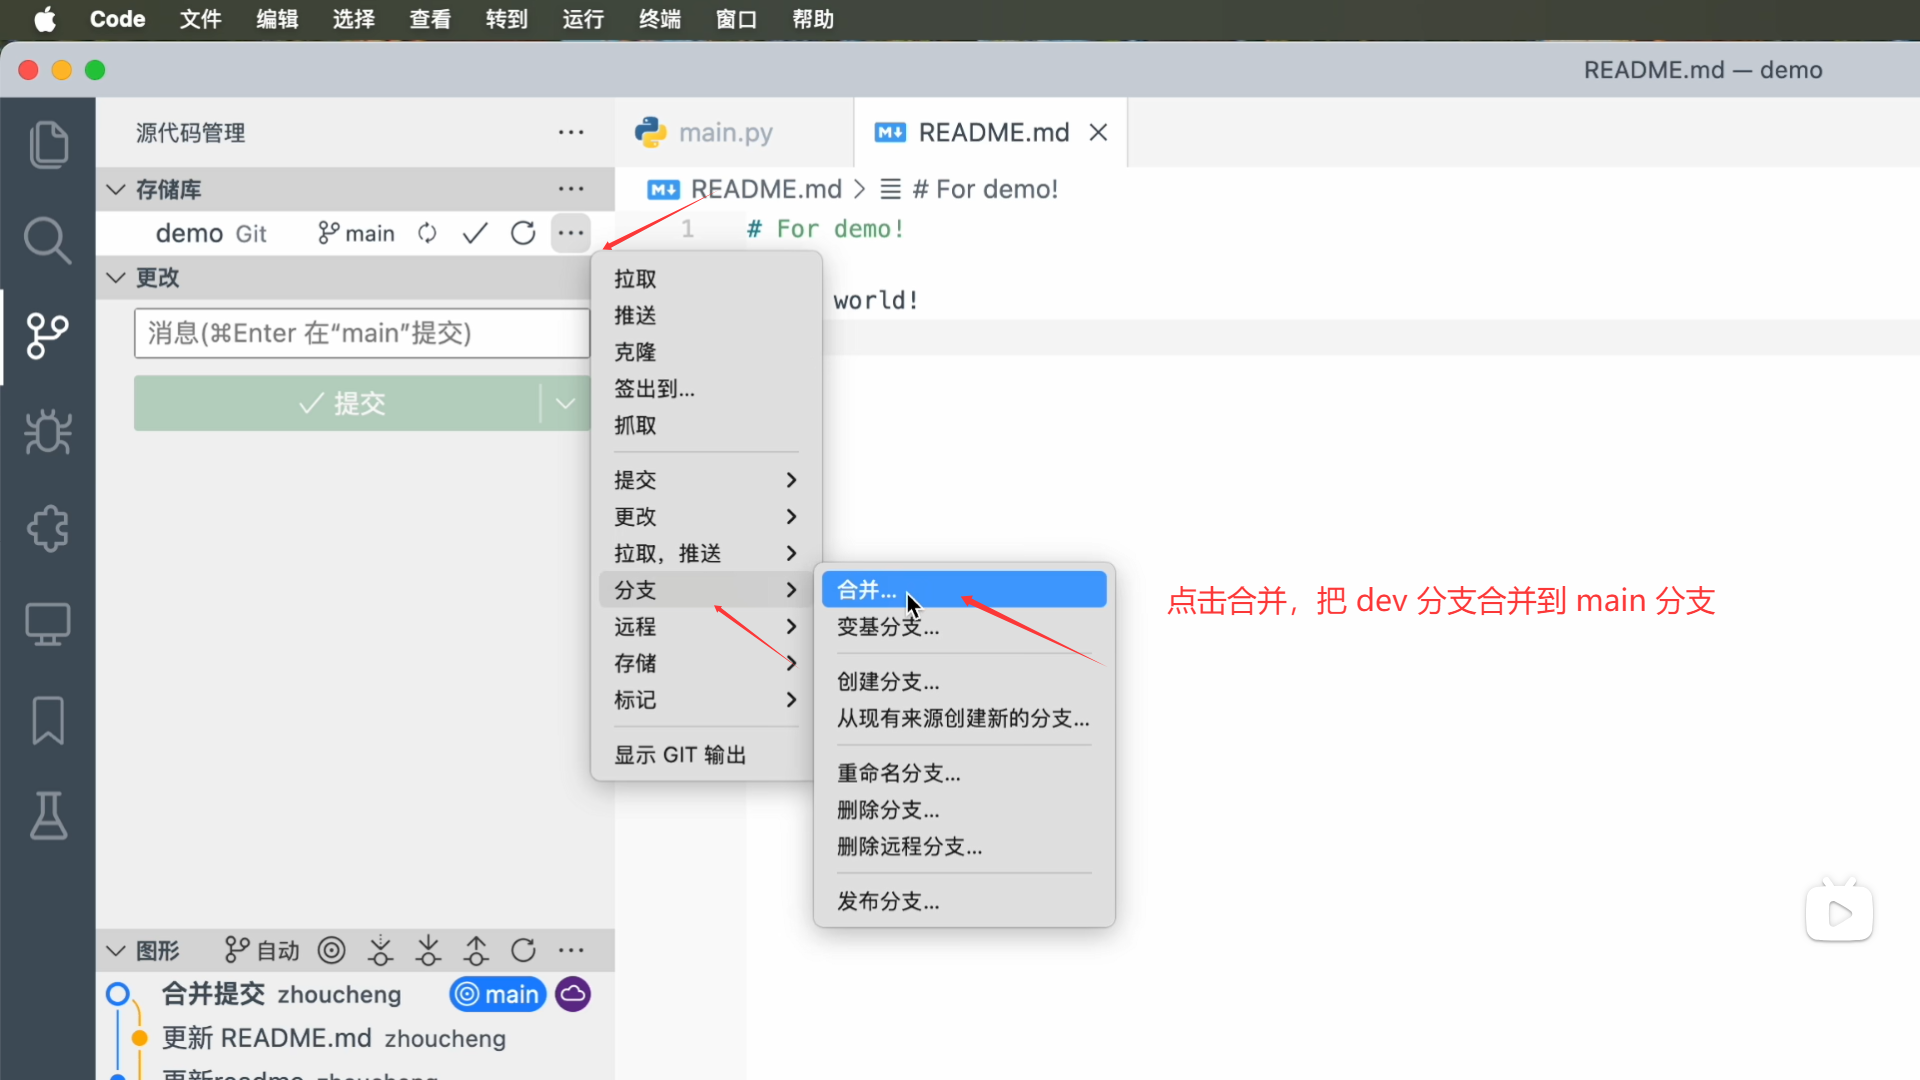This screenshot has width=1920, height=1080.
Task: Open the Bookmarks view icon
Action: (47, 720)
